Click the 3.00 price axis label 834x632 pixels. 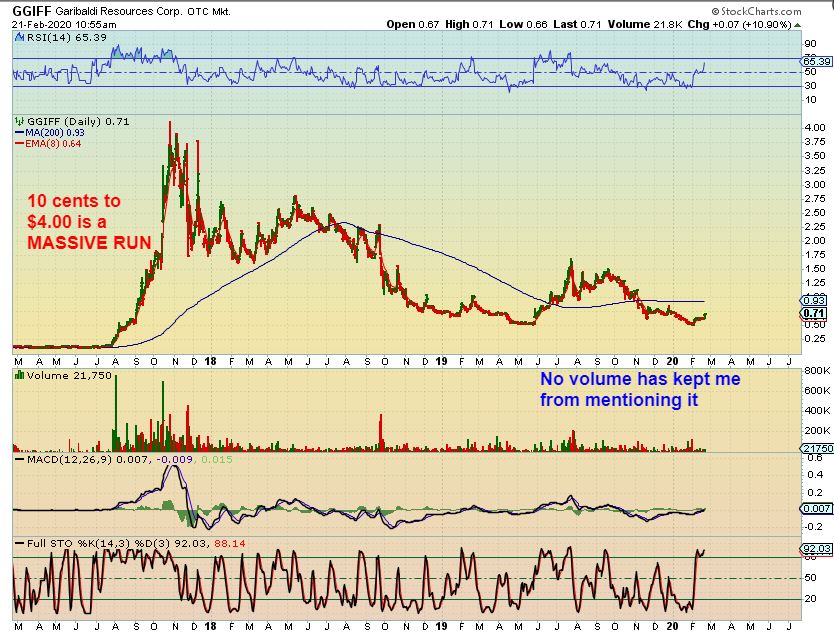pyautogui.click(x=815, y=185)
